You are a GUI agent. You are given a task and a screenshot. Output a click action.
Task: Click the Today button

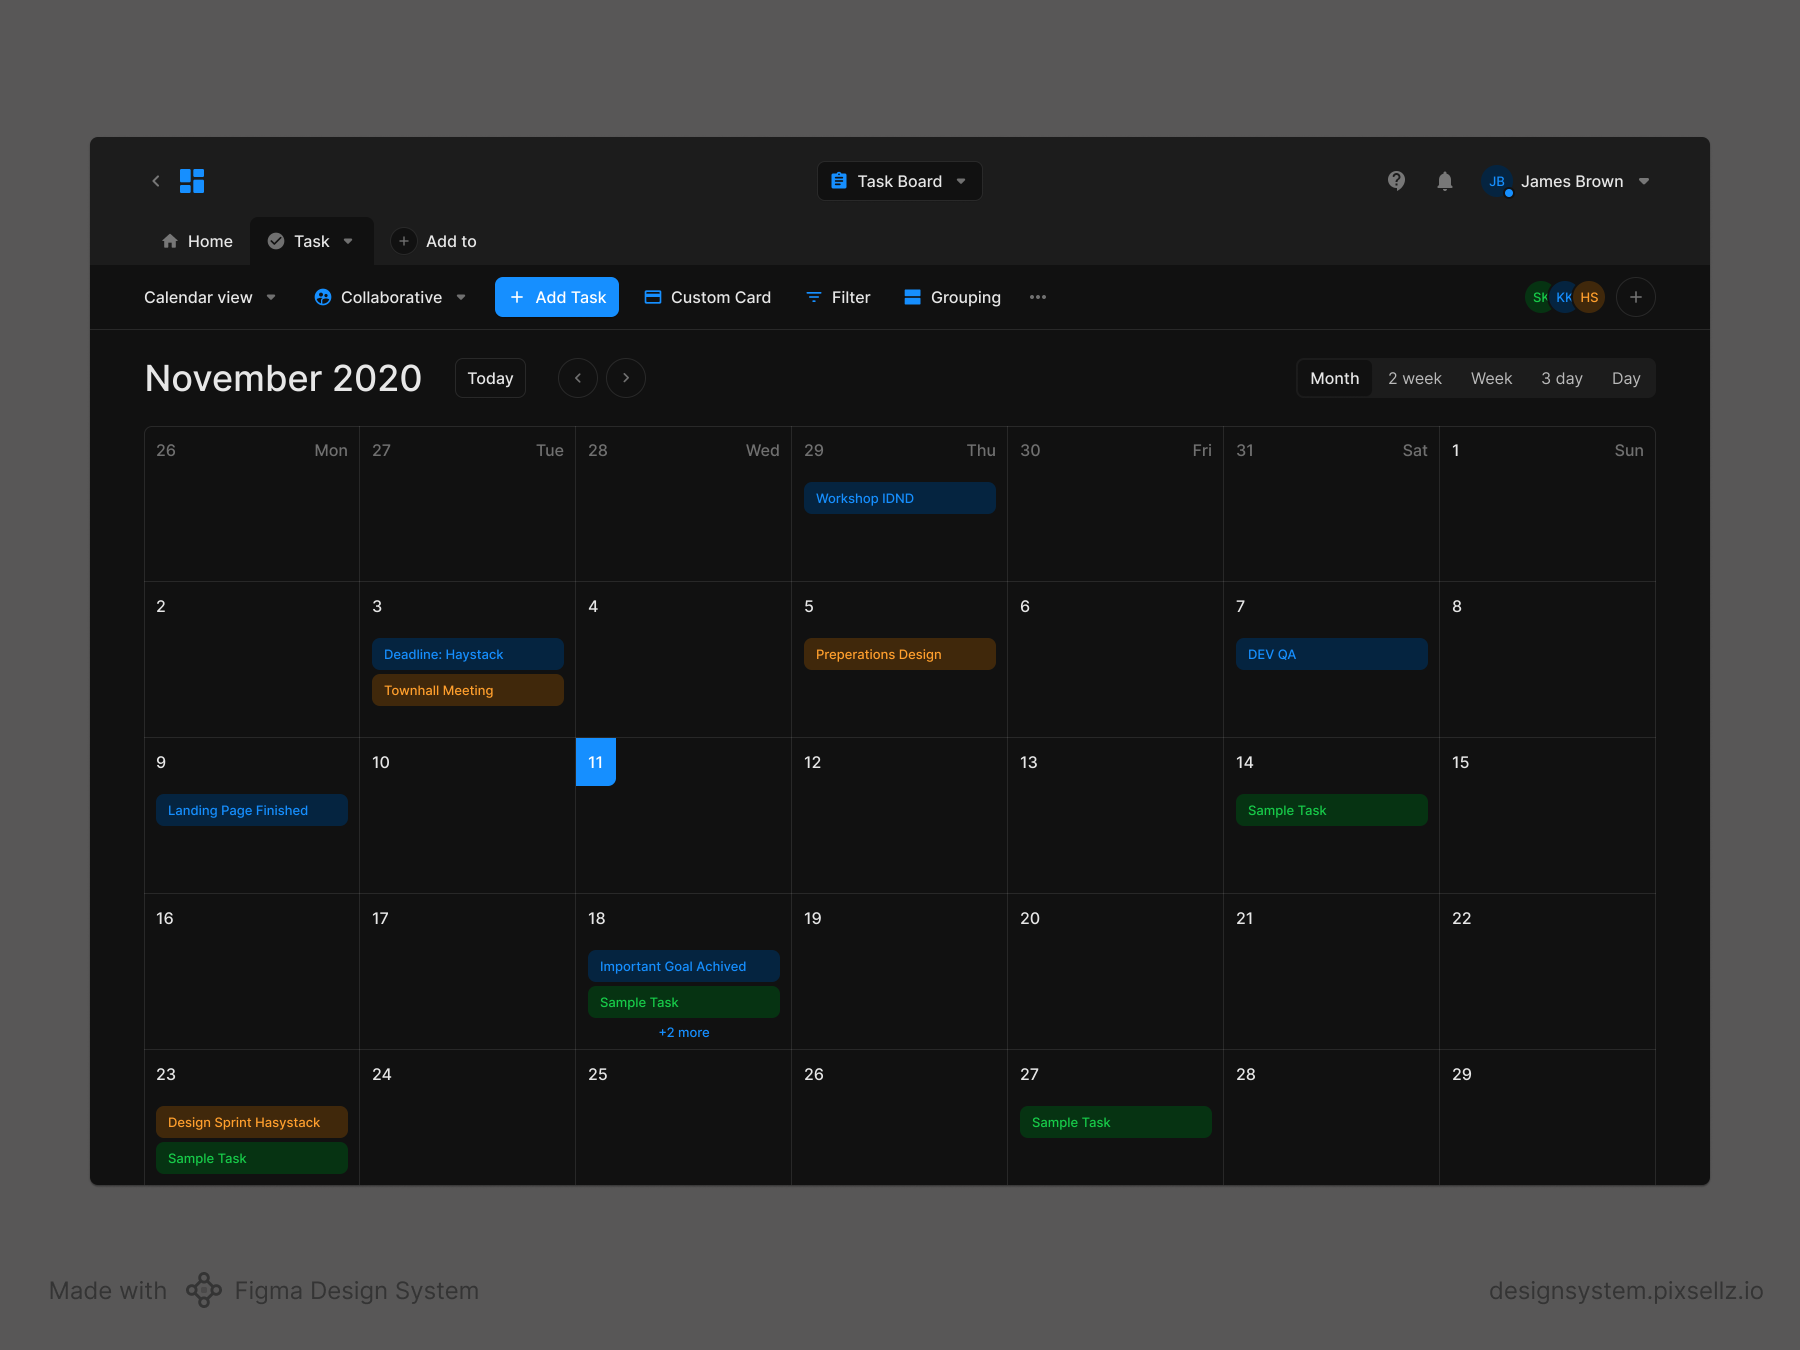pos(490,378)
